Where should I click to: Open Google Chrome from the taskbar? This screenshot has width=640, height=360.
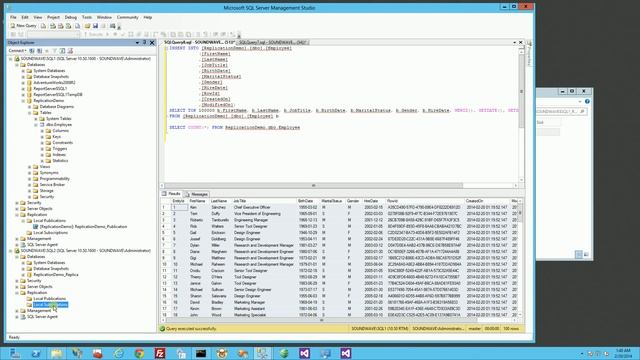point(139,353)
